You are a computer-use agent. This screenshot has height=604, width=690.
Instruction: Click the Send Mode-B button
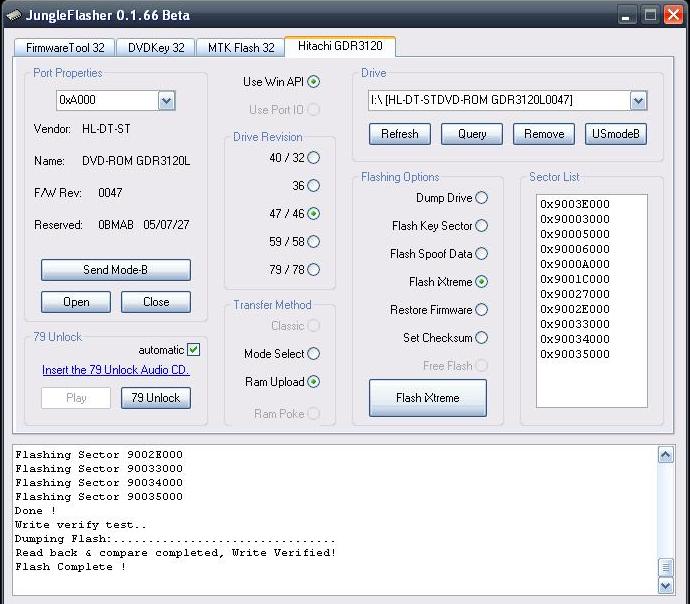116,270
